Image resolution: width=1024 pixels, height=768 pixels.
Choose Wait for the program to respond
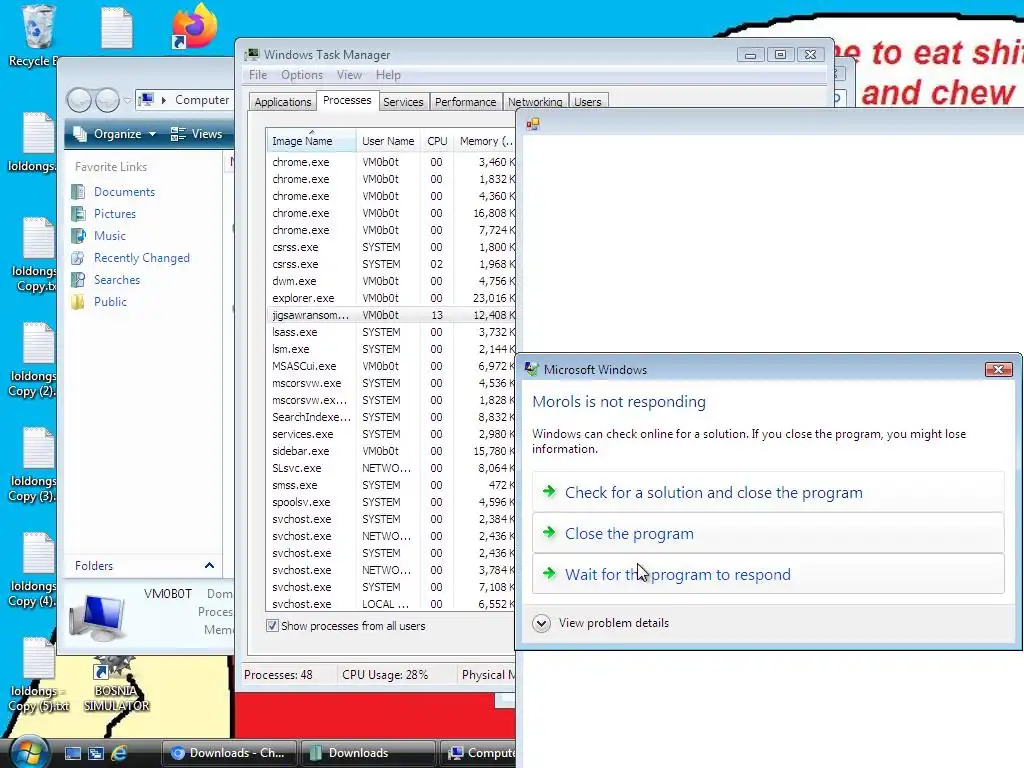click(768, 575)
